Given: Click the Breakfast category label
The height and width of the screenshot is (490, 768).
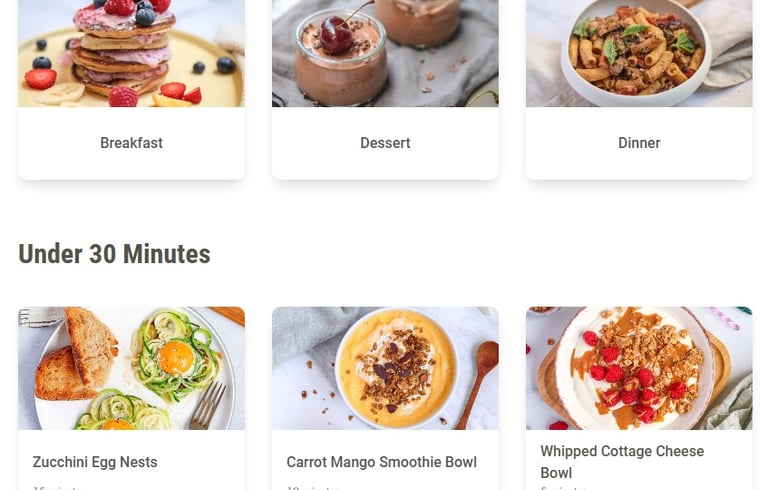Looking at the screenshot, I should click(x=131, y=143).
